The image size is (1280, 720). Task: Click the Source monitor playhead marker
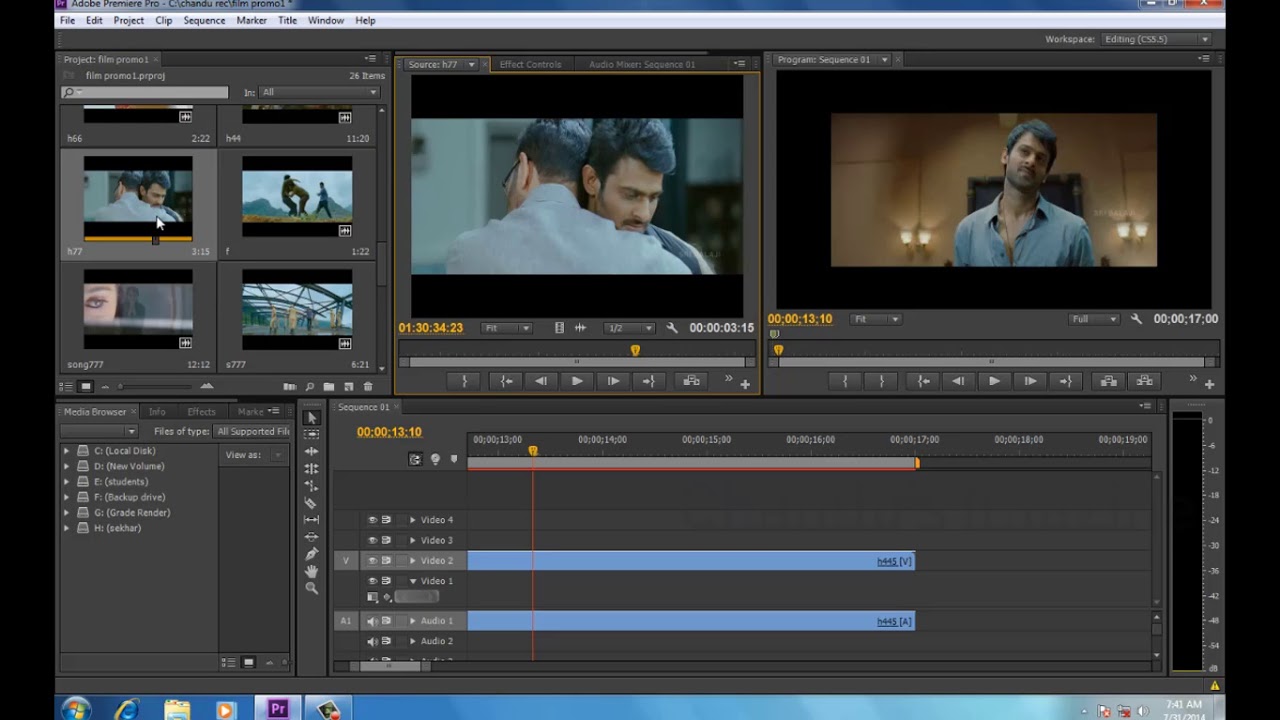[x=635, y=350]
